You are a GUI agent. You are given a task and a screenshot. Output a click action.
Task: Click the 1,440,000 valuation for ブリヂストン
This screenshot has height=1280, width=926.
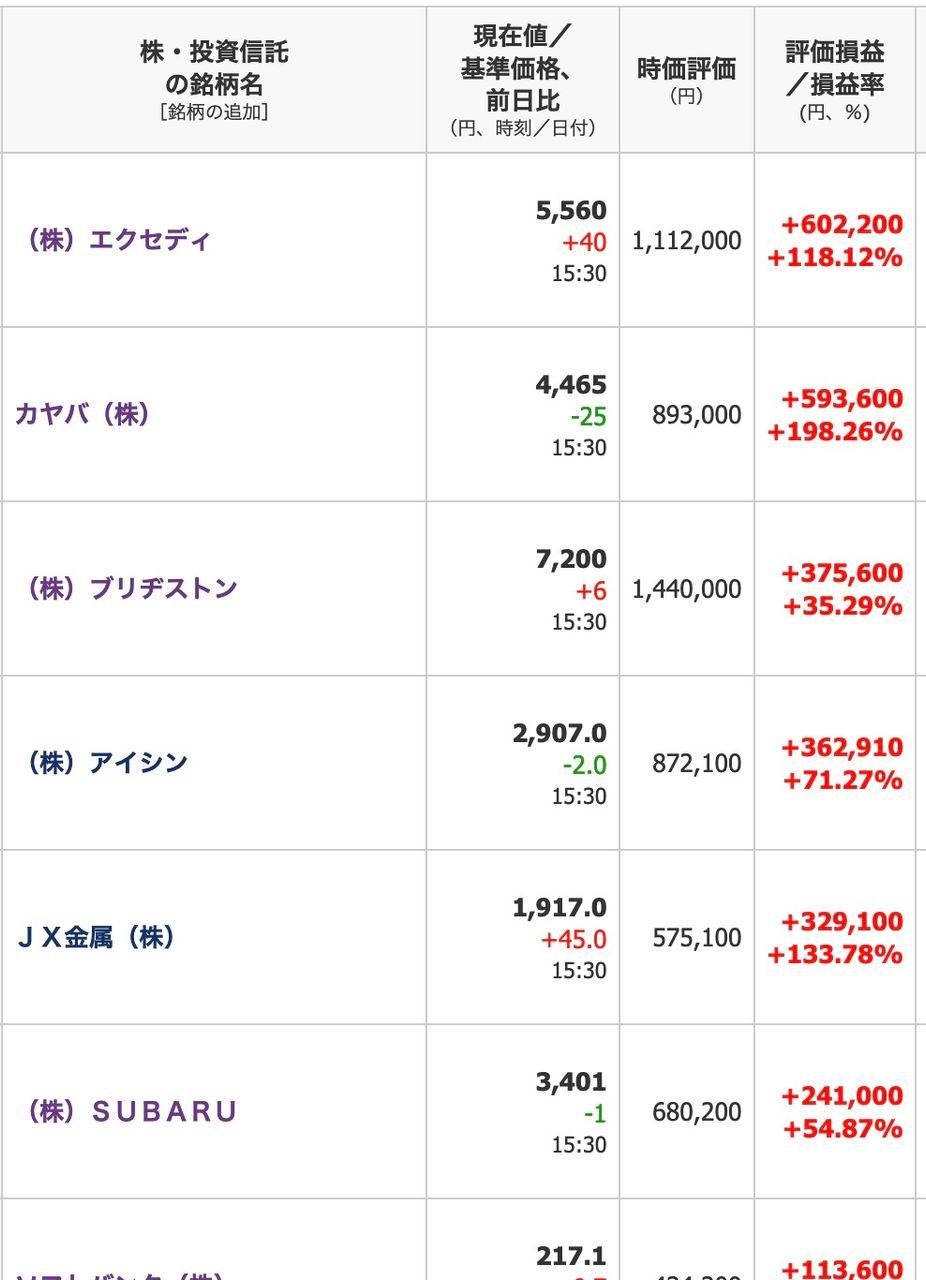686,589
